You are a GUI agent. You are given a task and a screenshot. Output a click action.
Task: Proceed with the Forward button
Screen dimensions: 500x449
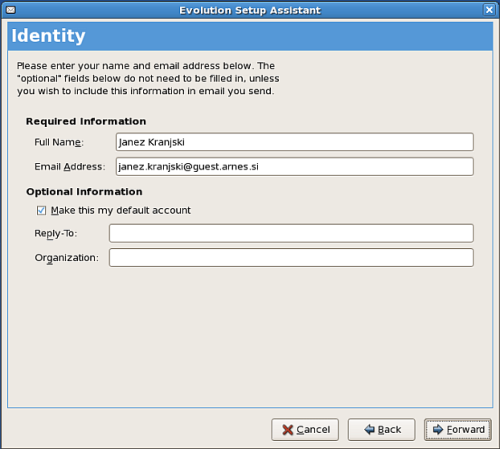point(458,430)
